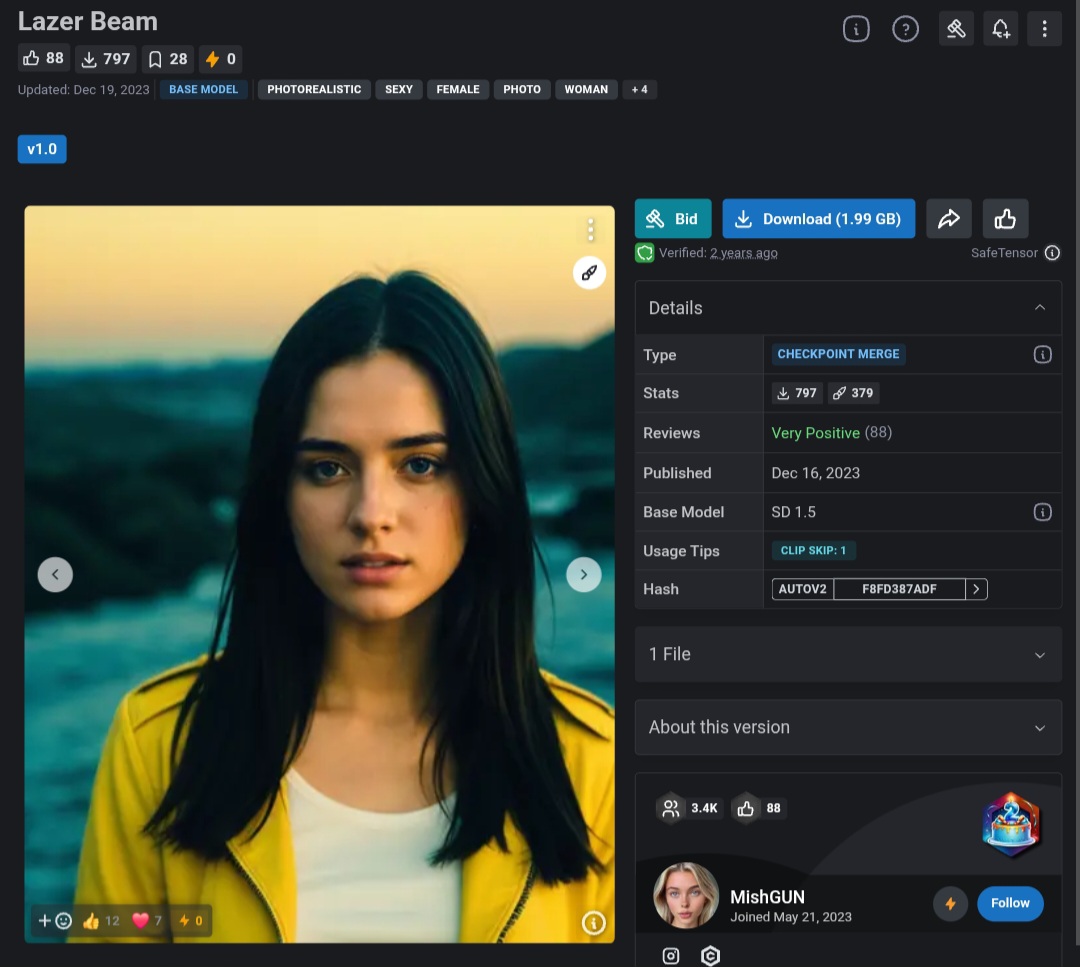
Task: Click the image info icon at bottom right
Action: (594, 923)
